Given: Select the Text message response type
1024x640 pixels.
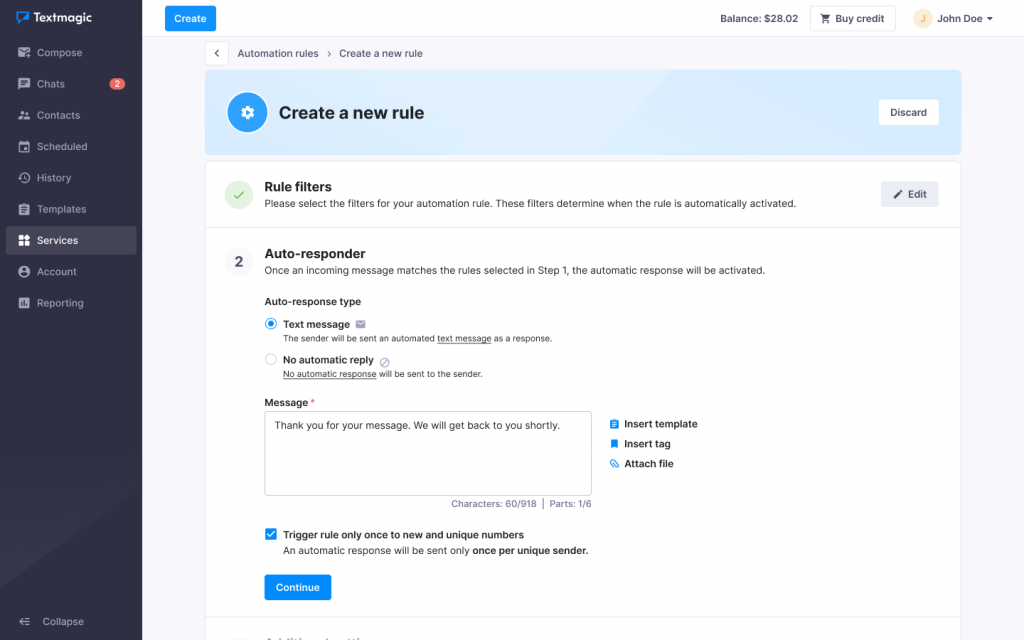Looking at the screenshot, I should (x=270, y=323).
